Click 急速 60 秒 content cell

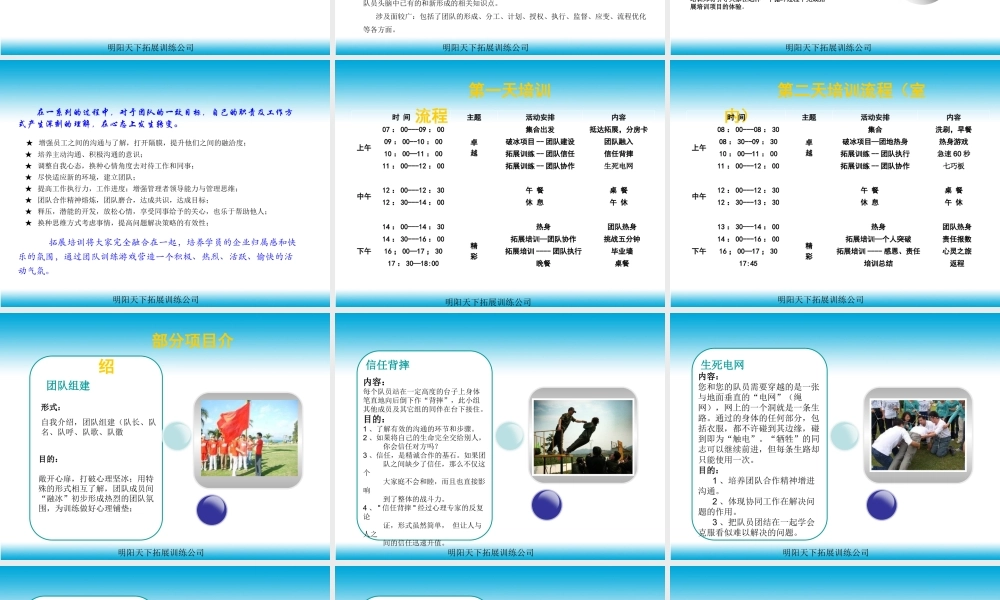(953, 154)
